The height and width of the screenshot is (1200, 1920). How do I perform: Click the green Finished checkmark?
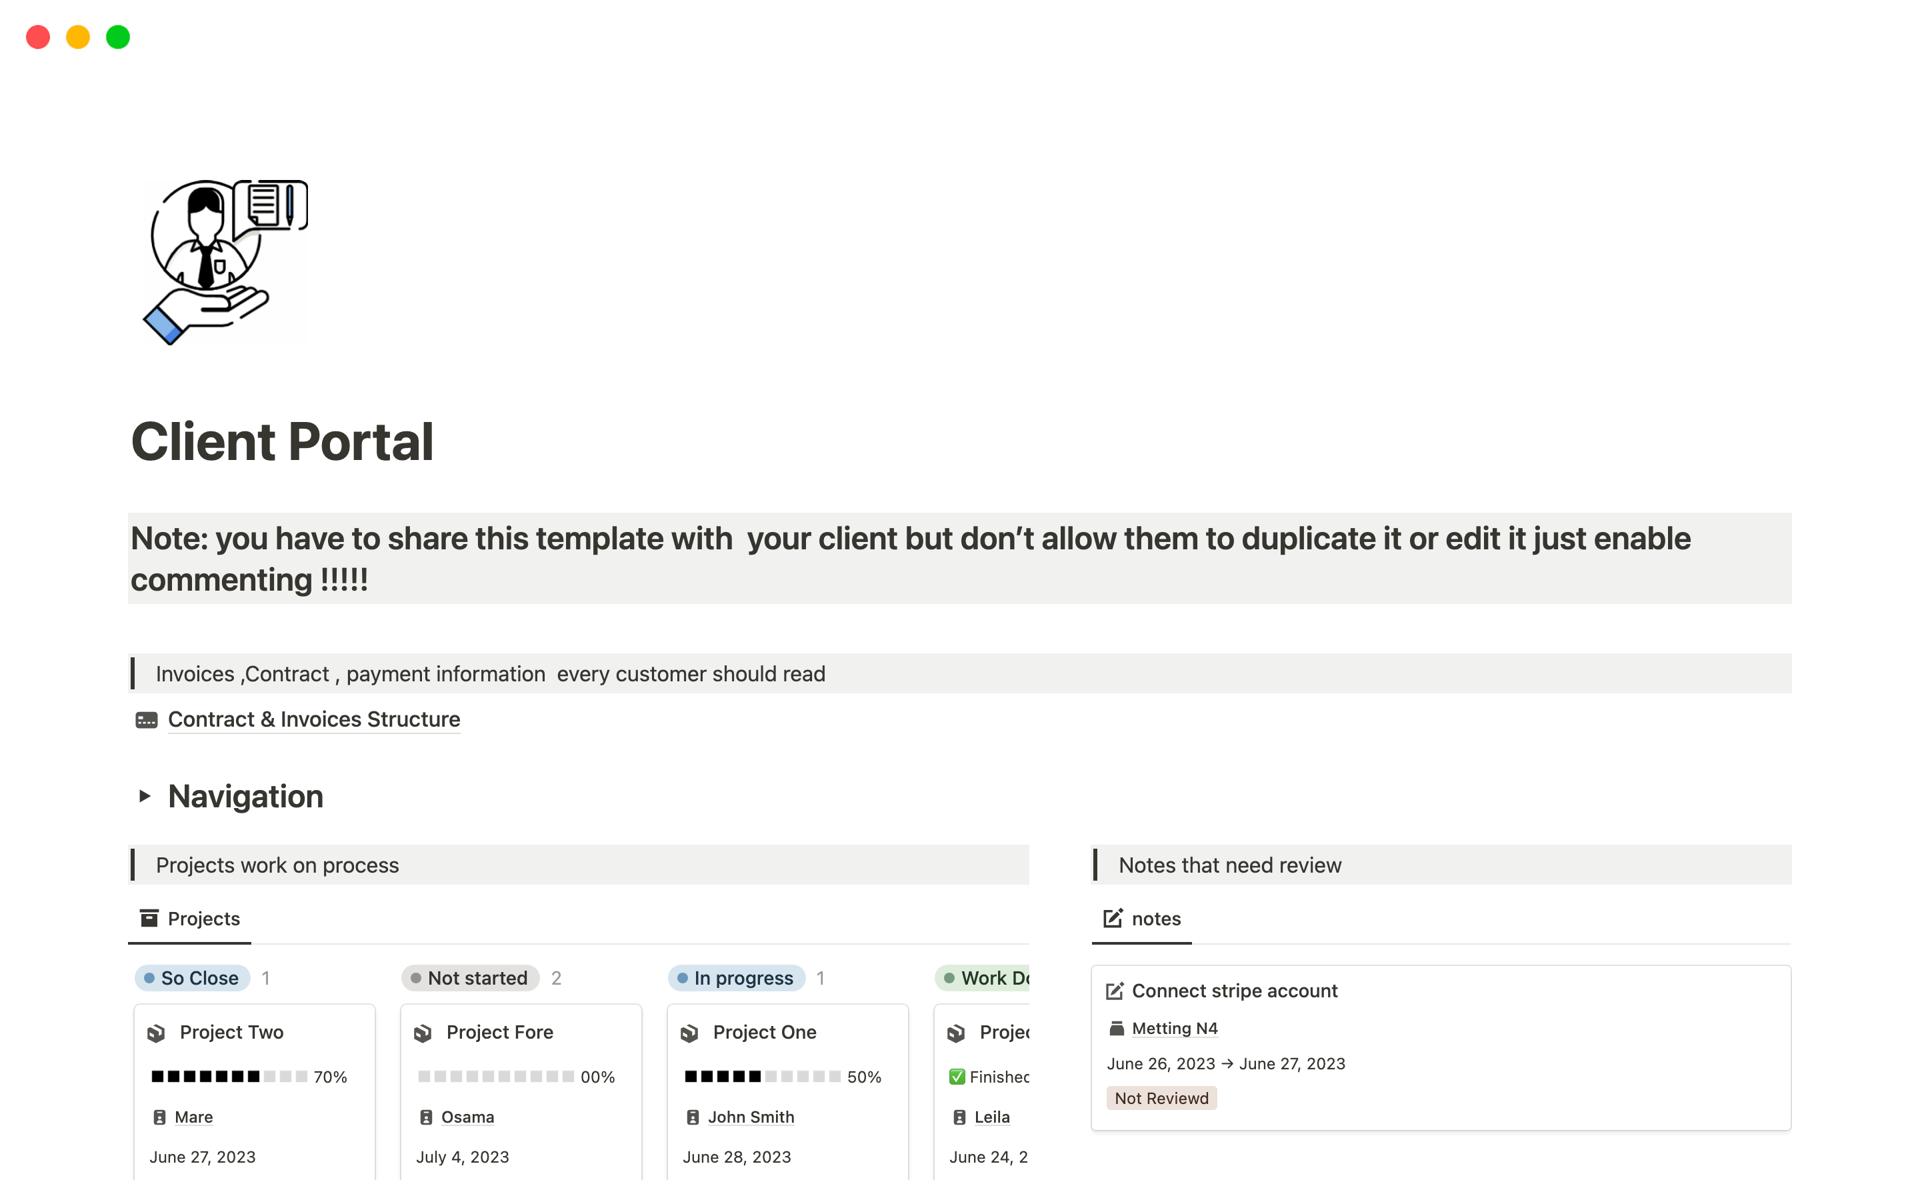click(957, 1077)
